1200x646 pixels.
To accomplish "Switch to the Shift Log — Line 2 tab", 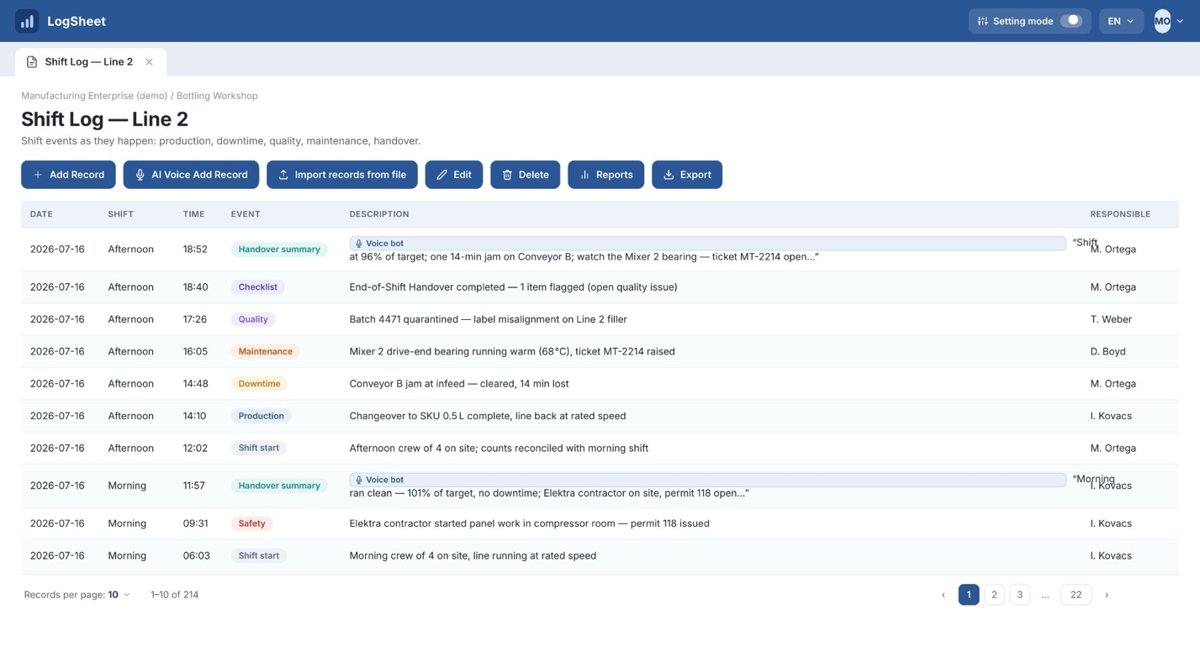I will click(x=89, y=62).
